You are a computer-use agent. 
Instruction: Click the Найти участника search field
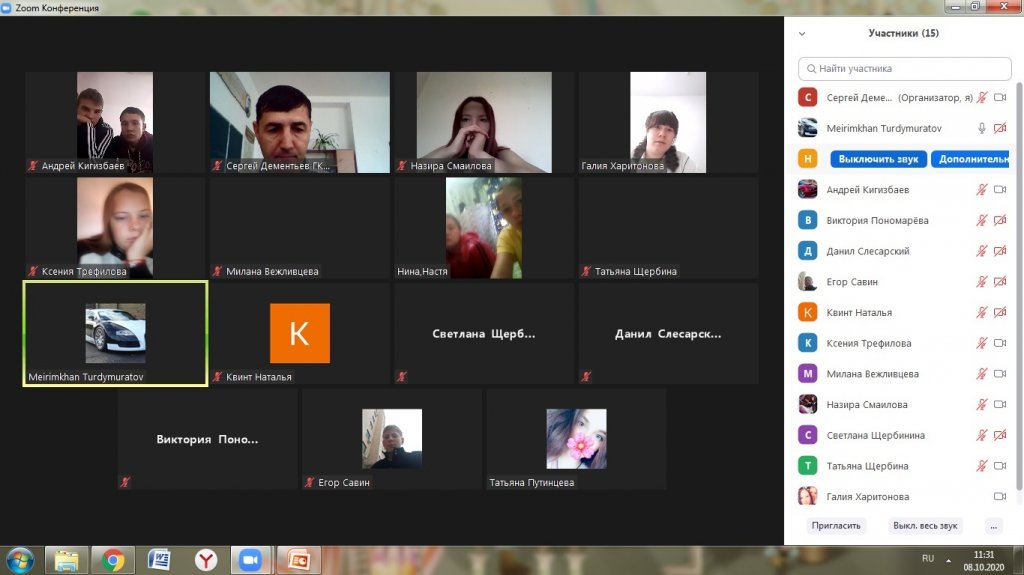[x=904, y=68]
